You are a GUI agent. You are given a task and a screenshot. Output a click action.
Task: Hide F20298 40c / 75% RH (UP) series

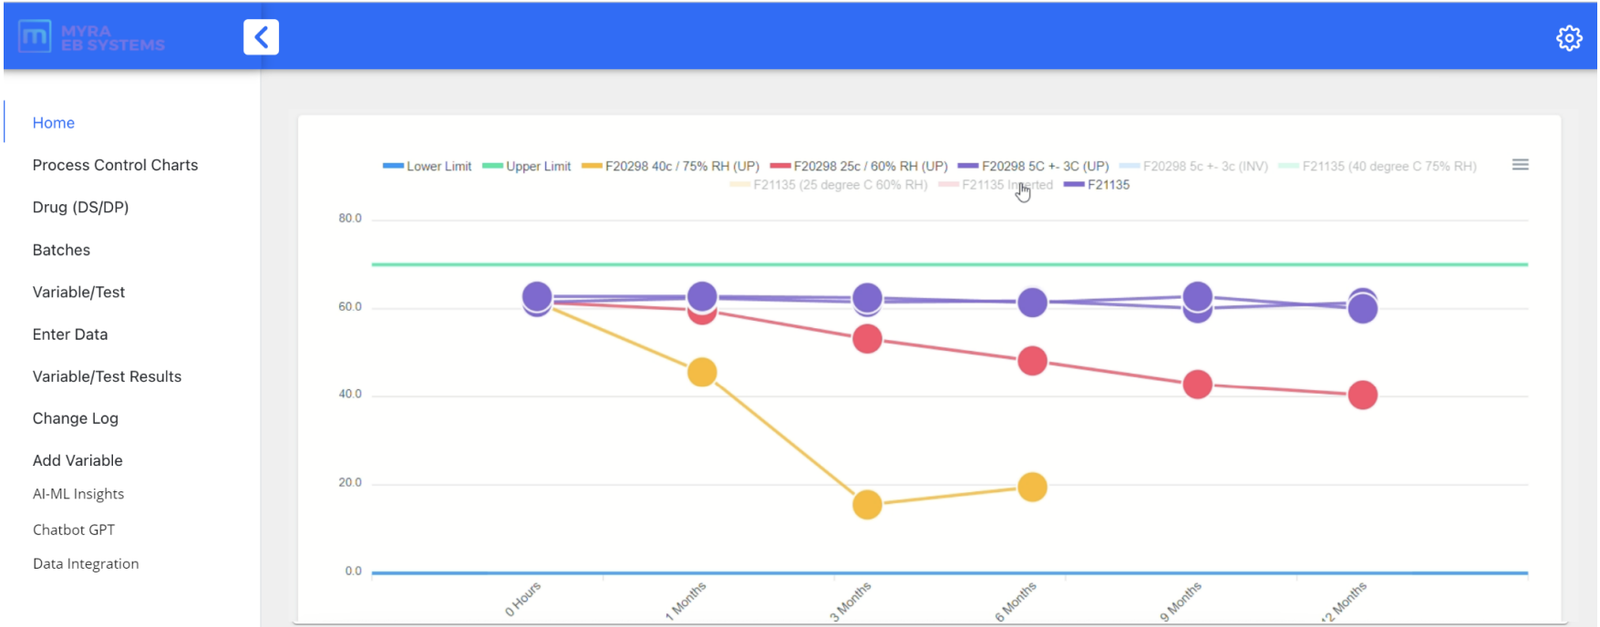click(670, 166)
